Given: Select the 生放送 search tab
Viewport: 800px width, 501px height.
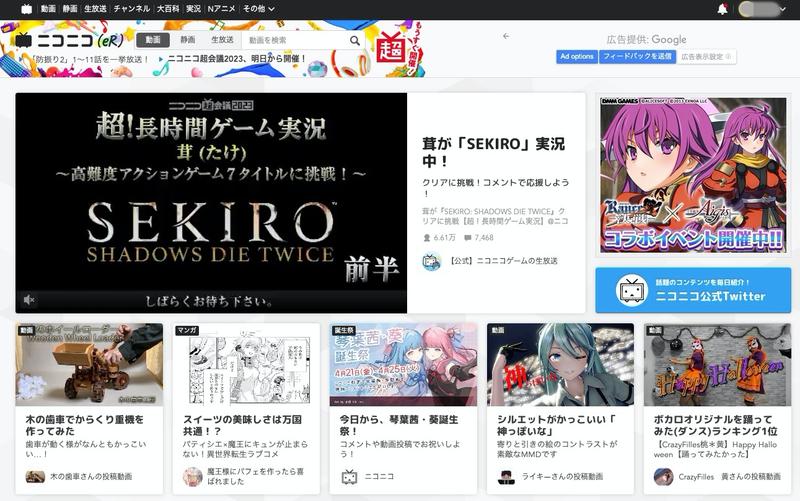Looking at the screenshot, I should 222,40.
